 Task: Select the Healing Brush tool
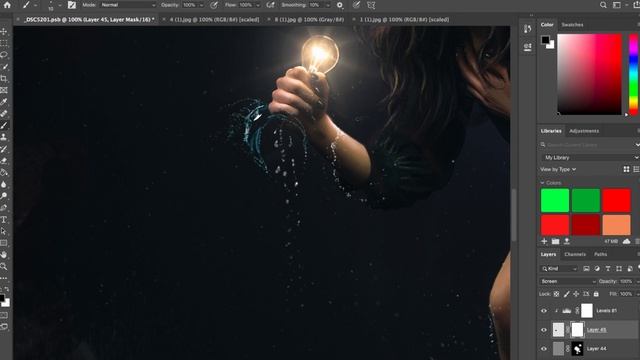point(4,113)
